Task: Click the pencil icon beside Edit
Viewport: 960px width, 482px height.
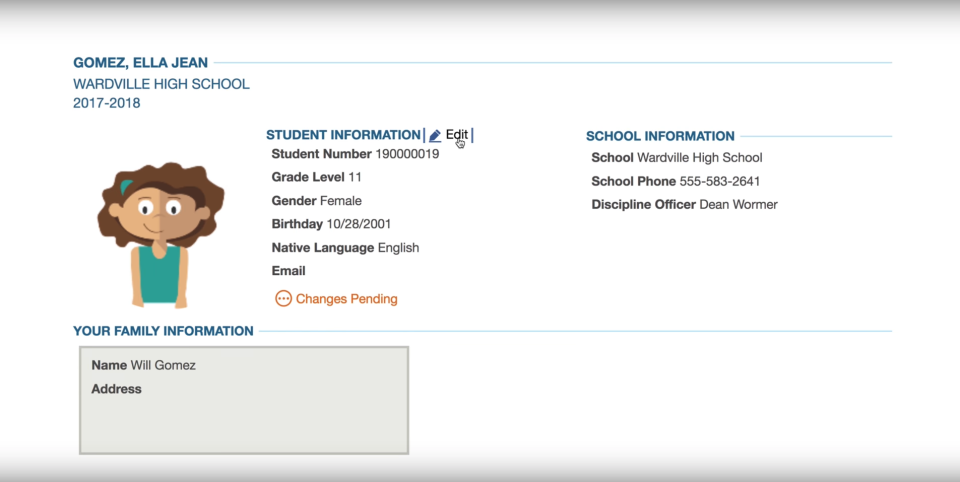Action: [x=435, y=135]
